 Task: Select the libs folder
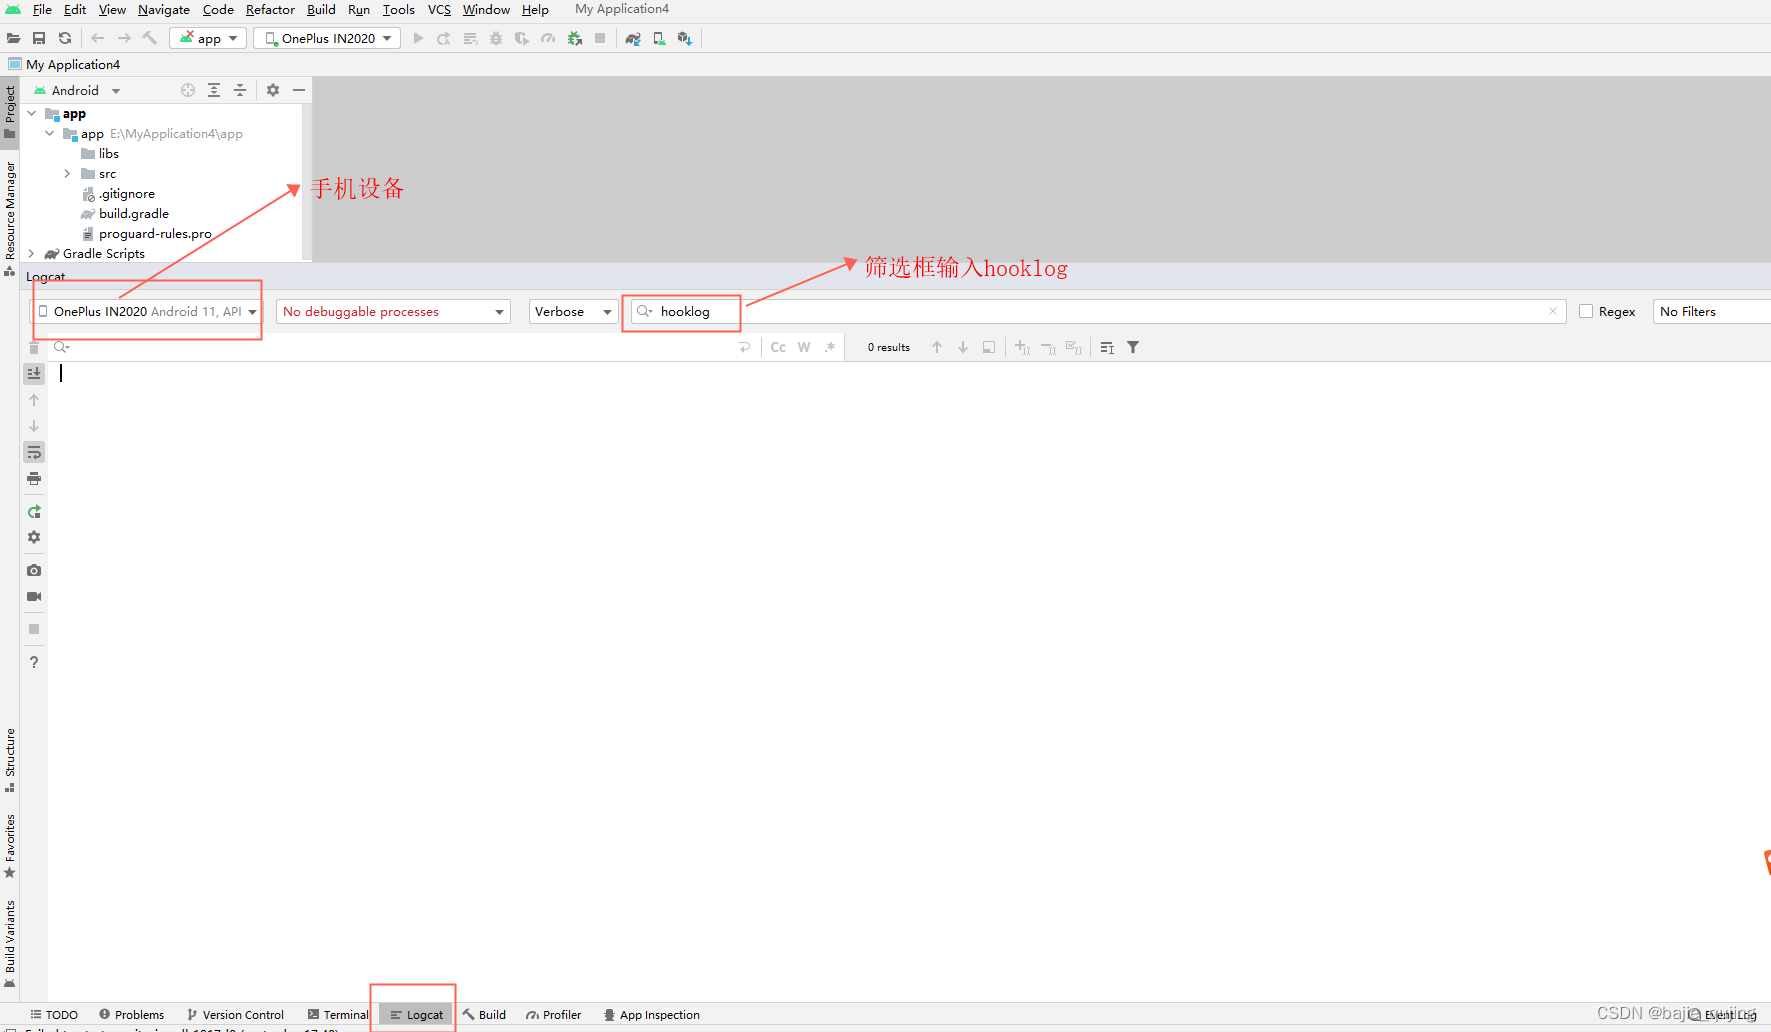click(x=109, y=154)
